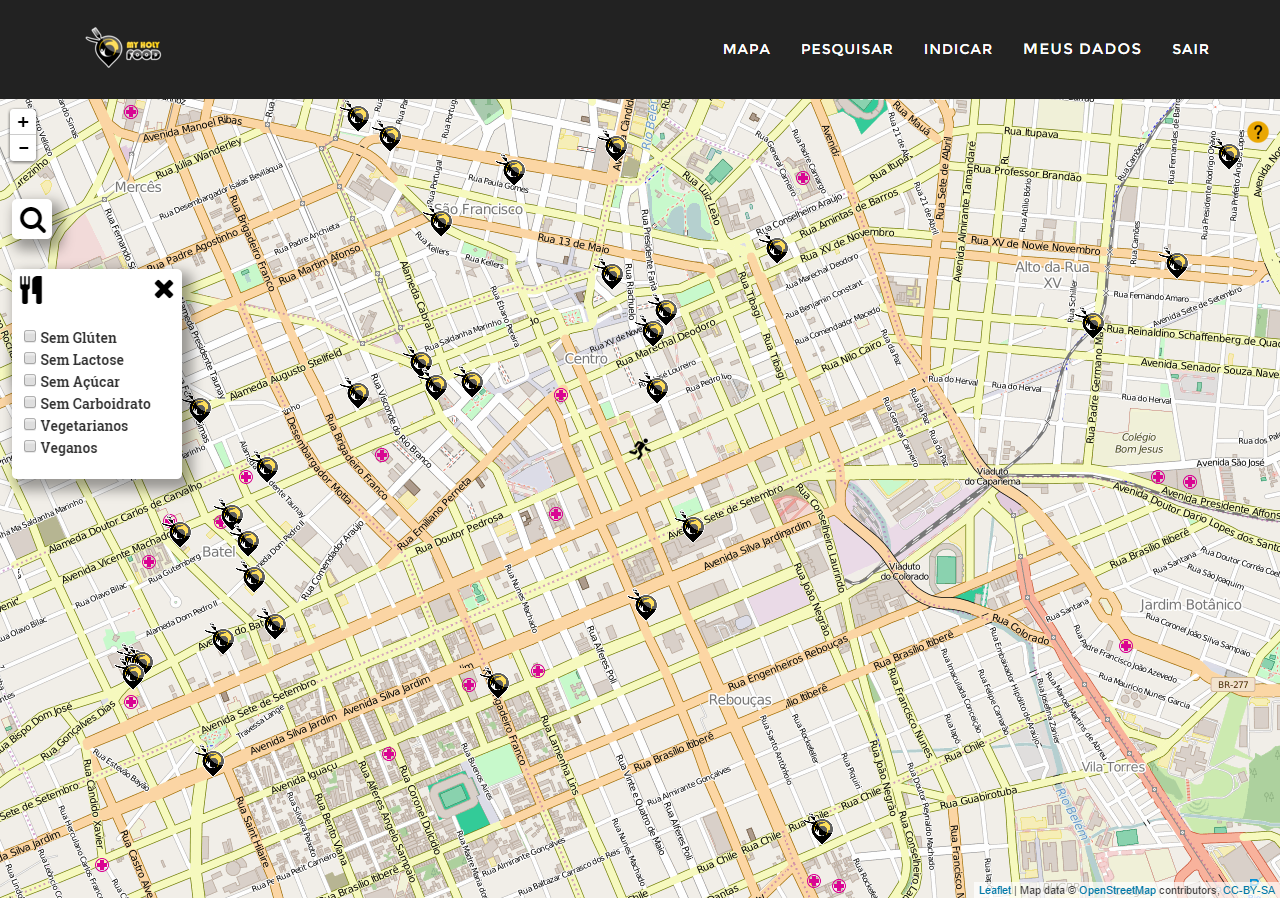
Task: Enable the Vegetarianos filter
Action: (30, 425)
